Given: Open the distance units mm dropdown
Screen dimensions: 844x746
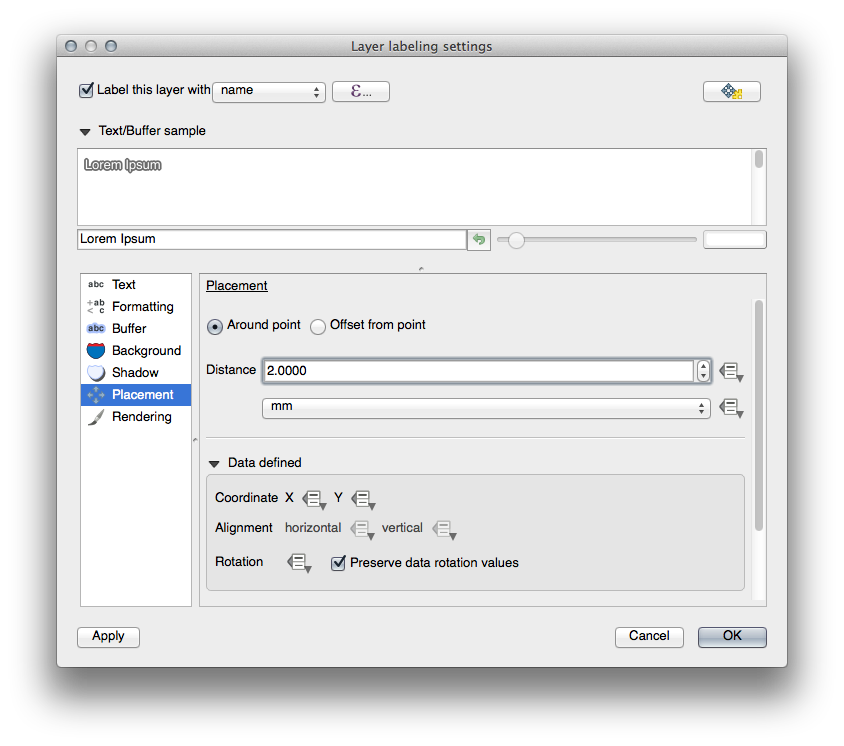Looking at the screenshot, I should tap(486, 407).
